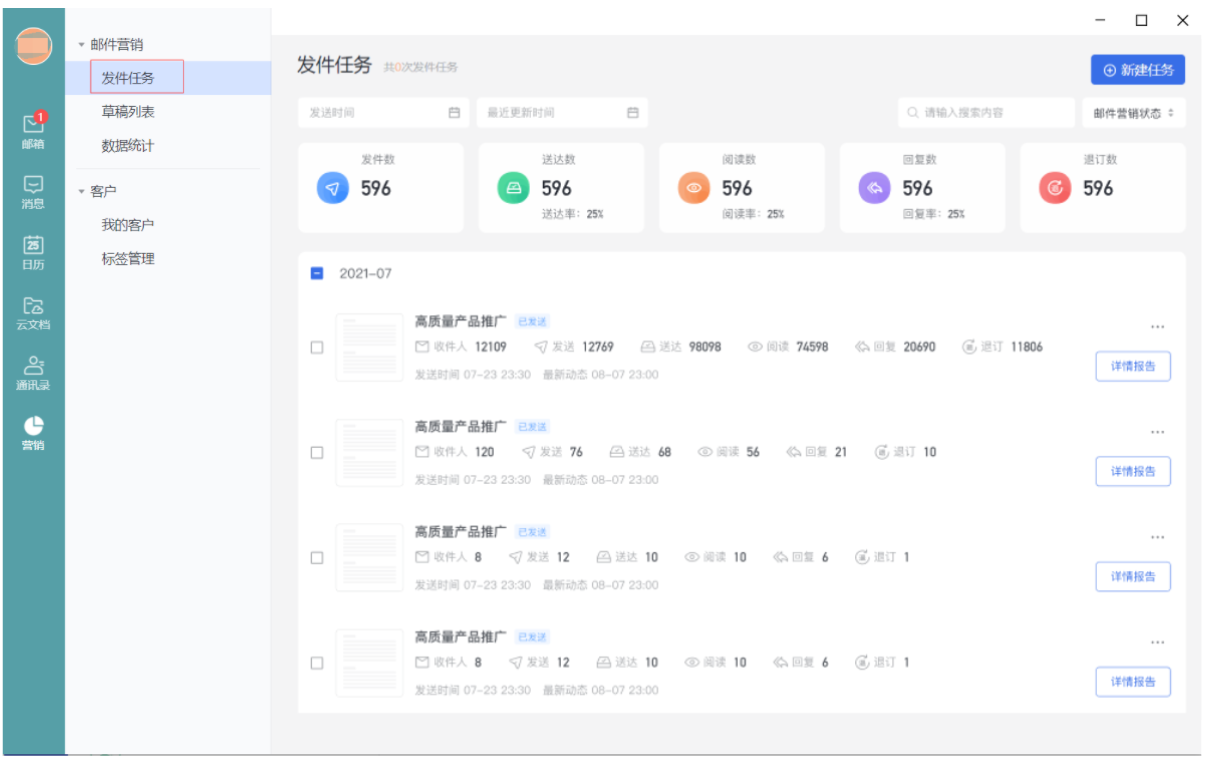Click the user avatar at top left
The width and height of the screenshot is (1209, 767).
34,47
